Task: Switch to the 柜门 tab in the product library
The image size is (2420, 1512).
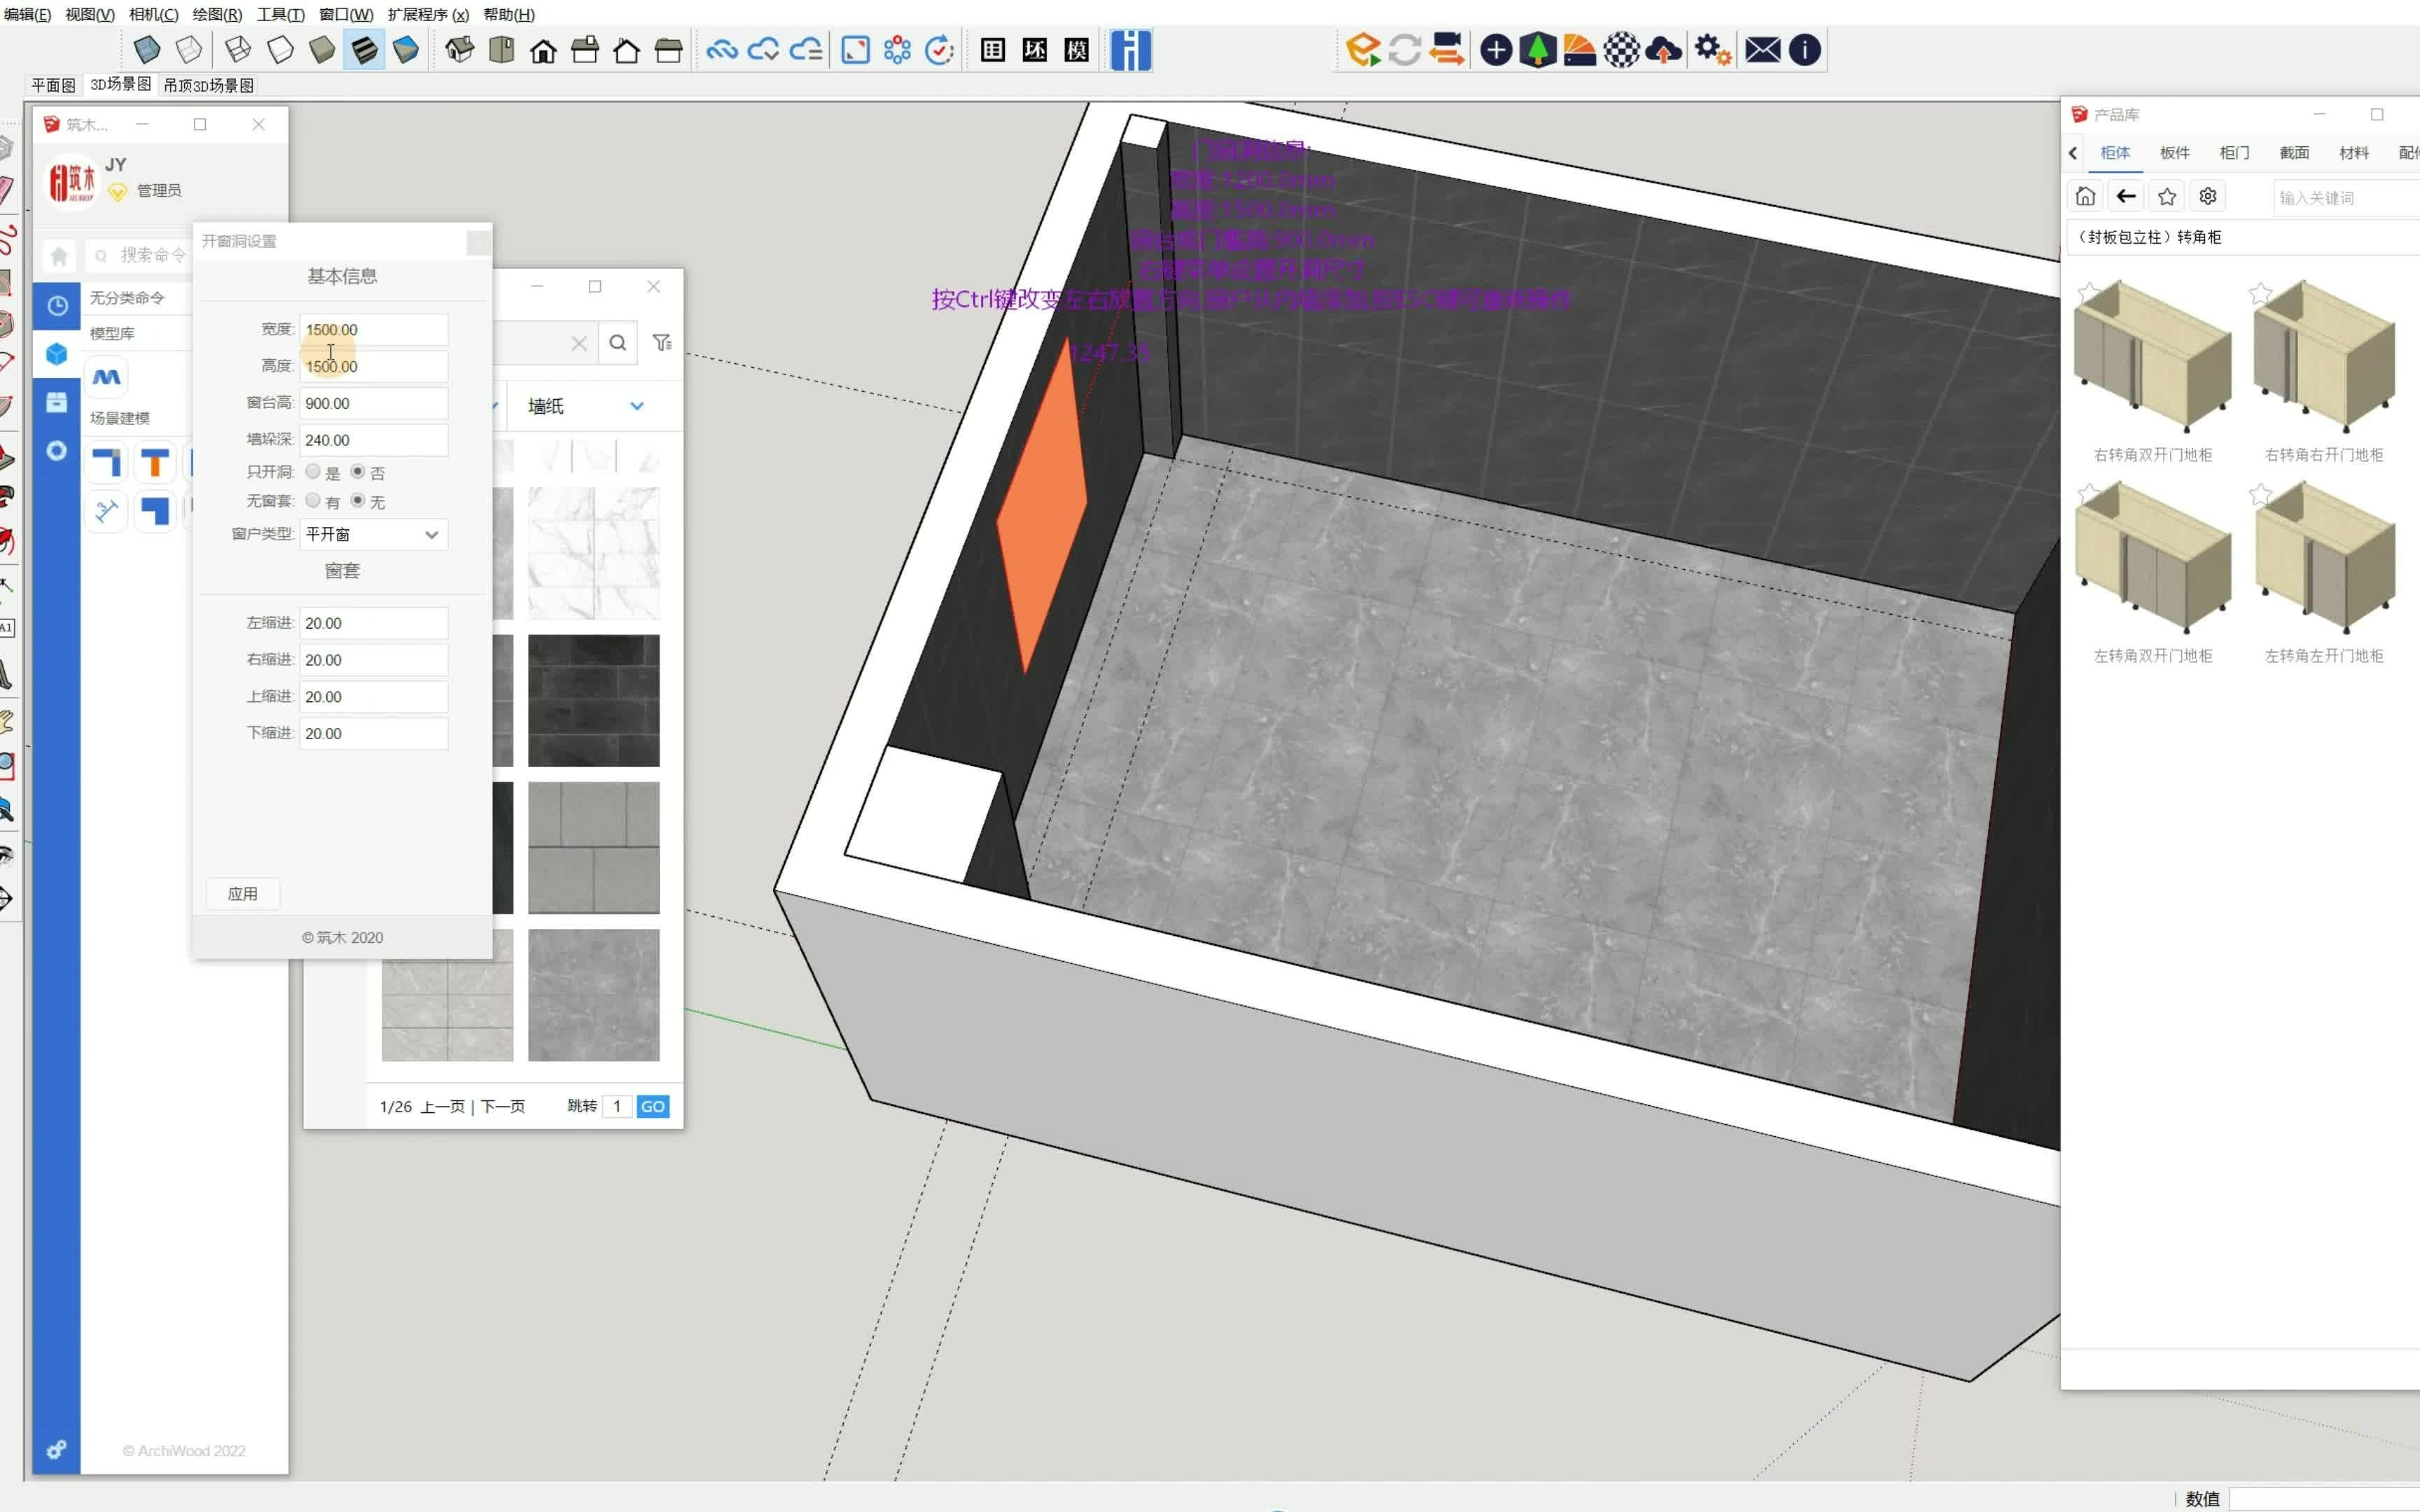Action: coord(2234,153)
